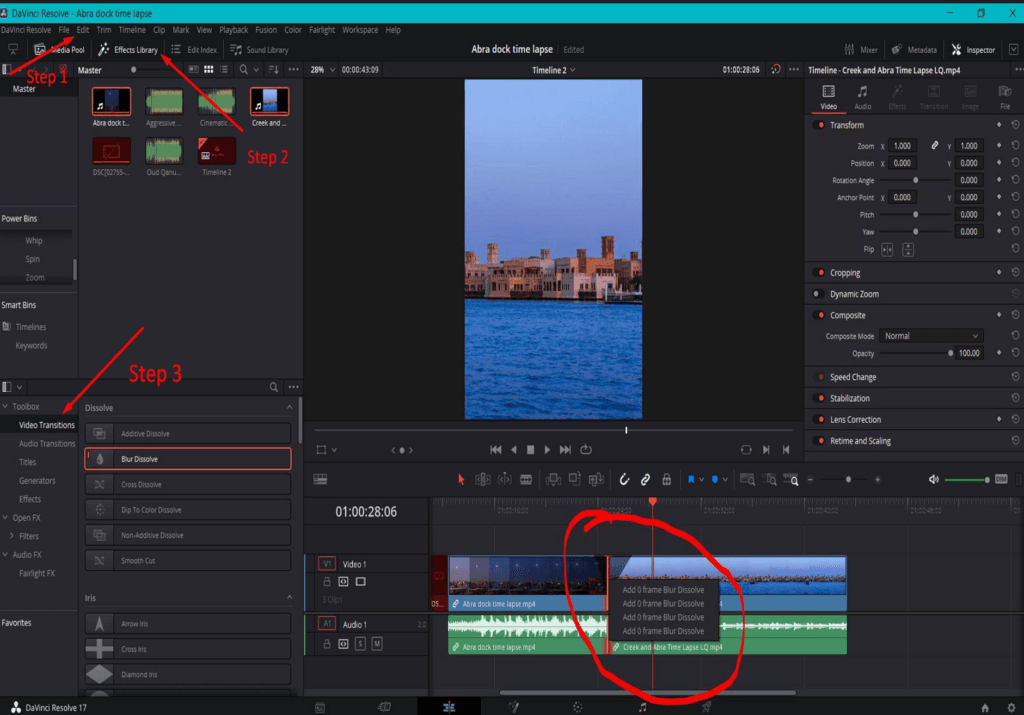Screen dimensions: 1024x715
Task: Select the Creek and Abra clip thumbnail
Action: (269, 102)
